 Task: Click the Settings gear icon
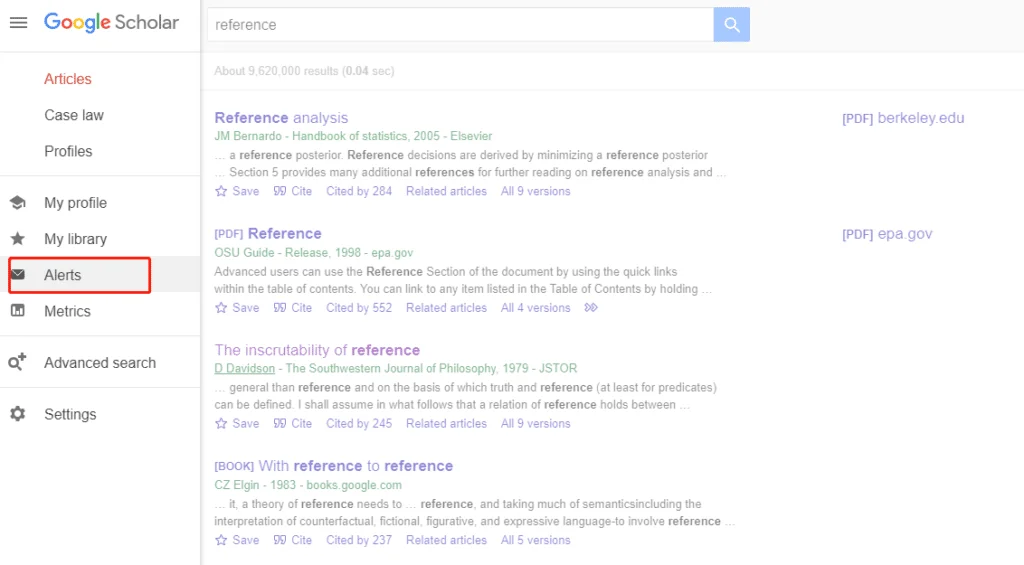pos(18,413)
